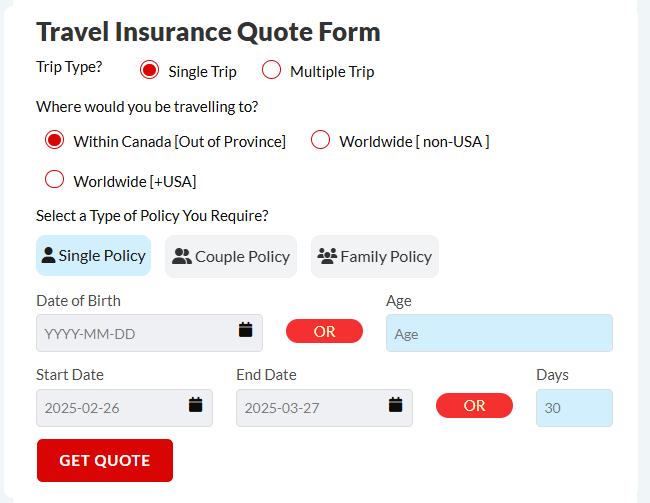Select the Multiple Trip radio button
The height and width of the screenshot is (503, 650).
point(272,70)
